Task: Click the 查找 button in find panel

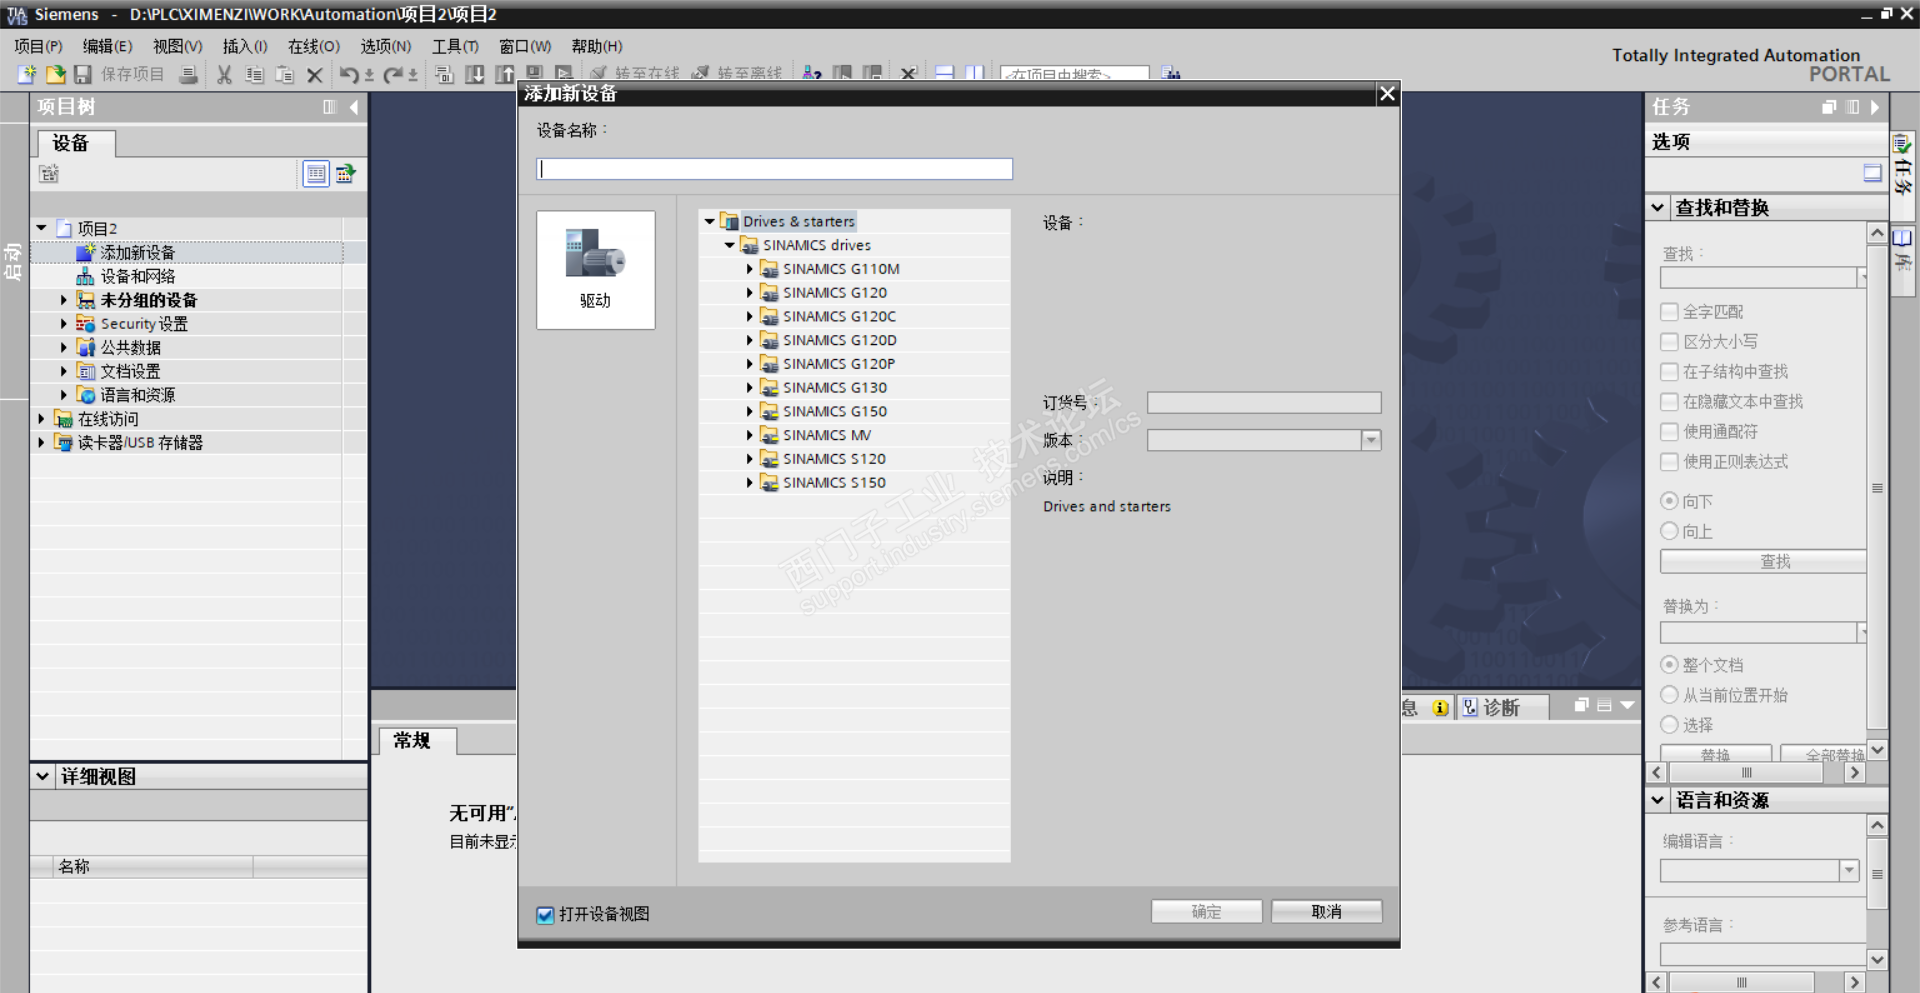Action: tap(1764, 562)
